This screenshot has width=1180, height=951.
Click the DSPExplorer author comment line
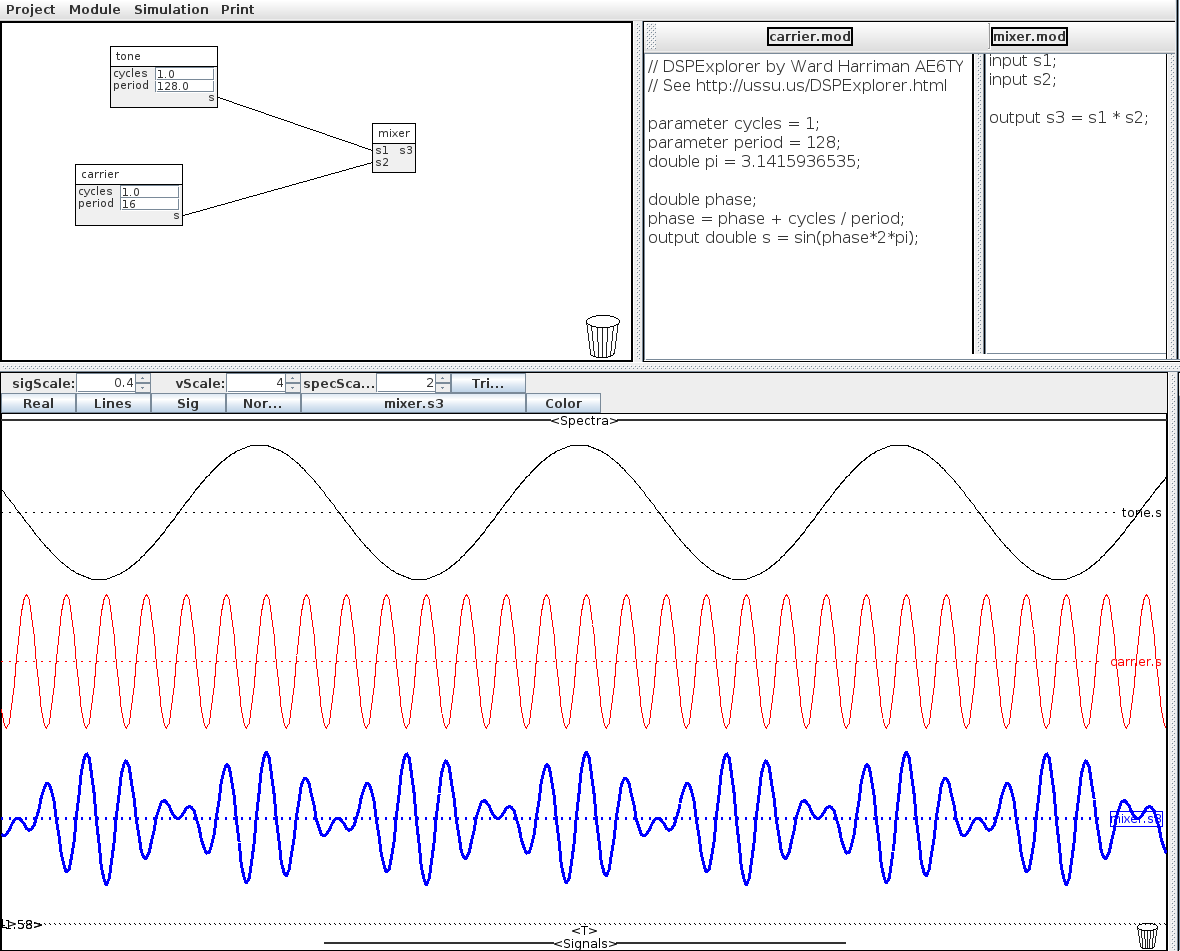point(805,66)
